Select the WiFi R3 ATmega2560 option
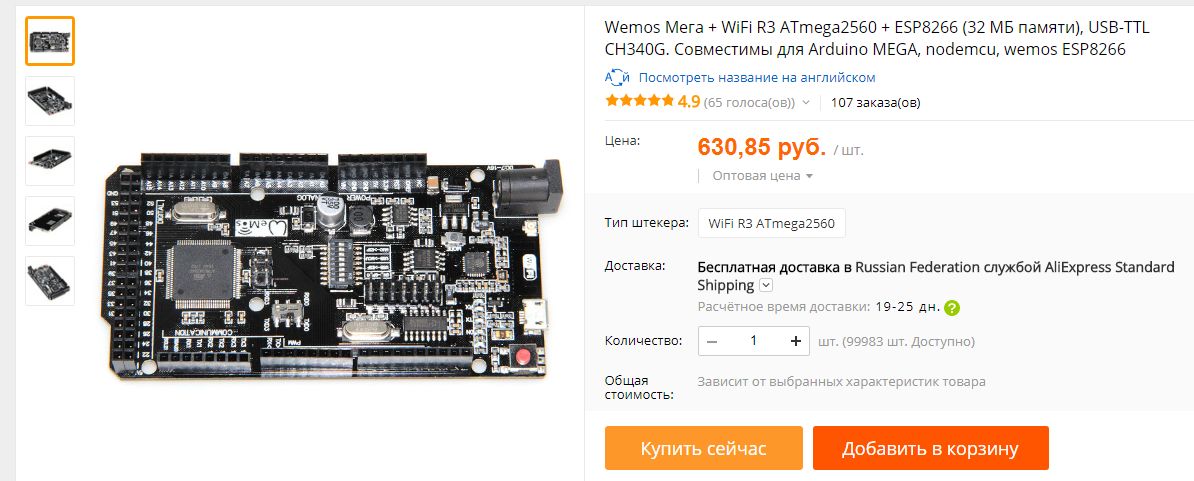This screenshot has width=1194, height=481. point(771,223)
